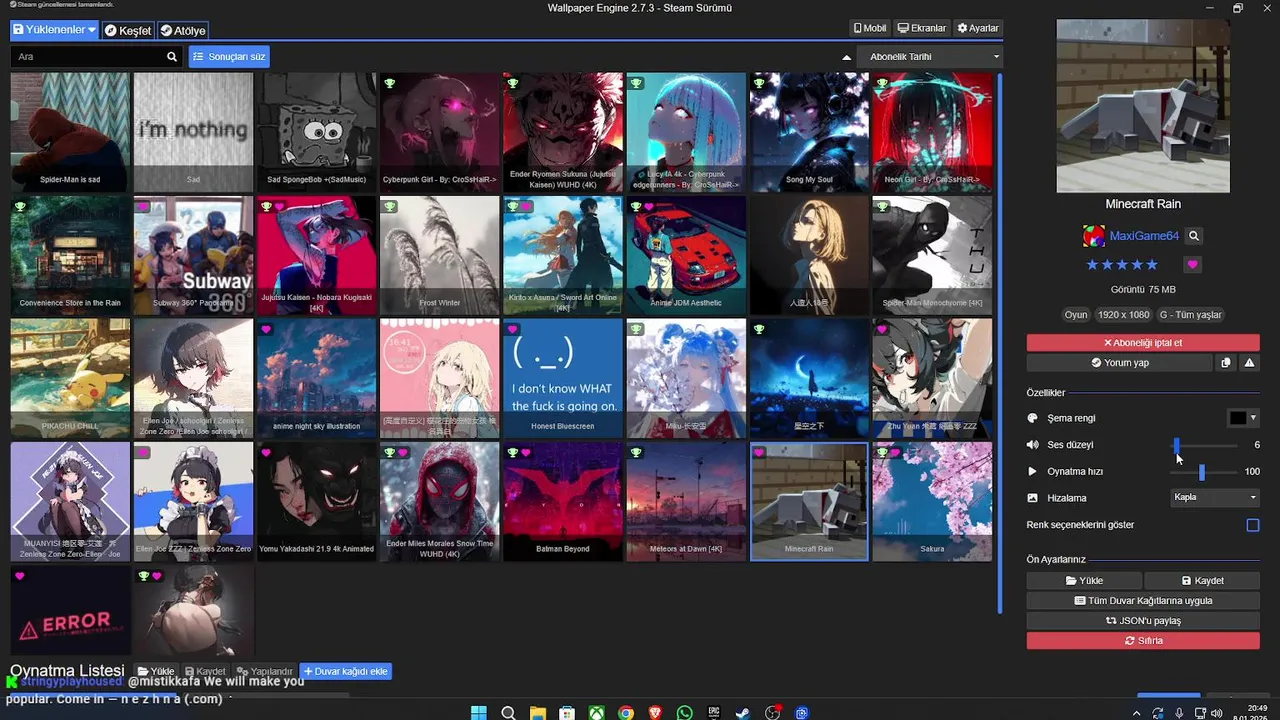Select the 'Sad SpongeBob' wallpaper
The height and width of the screenshot is (720, 1280).
[x=316, y=132]
